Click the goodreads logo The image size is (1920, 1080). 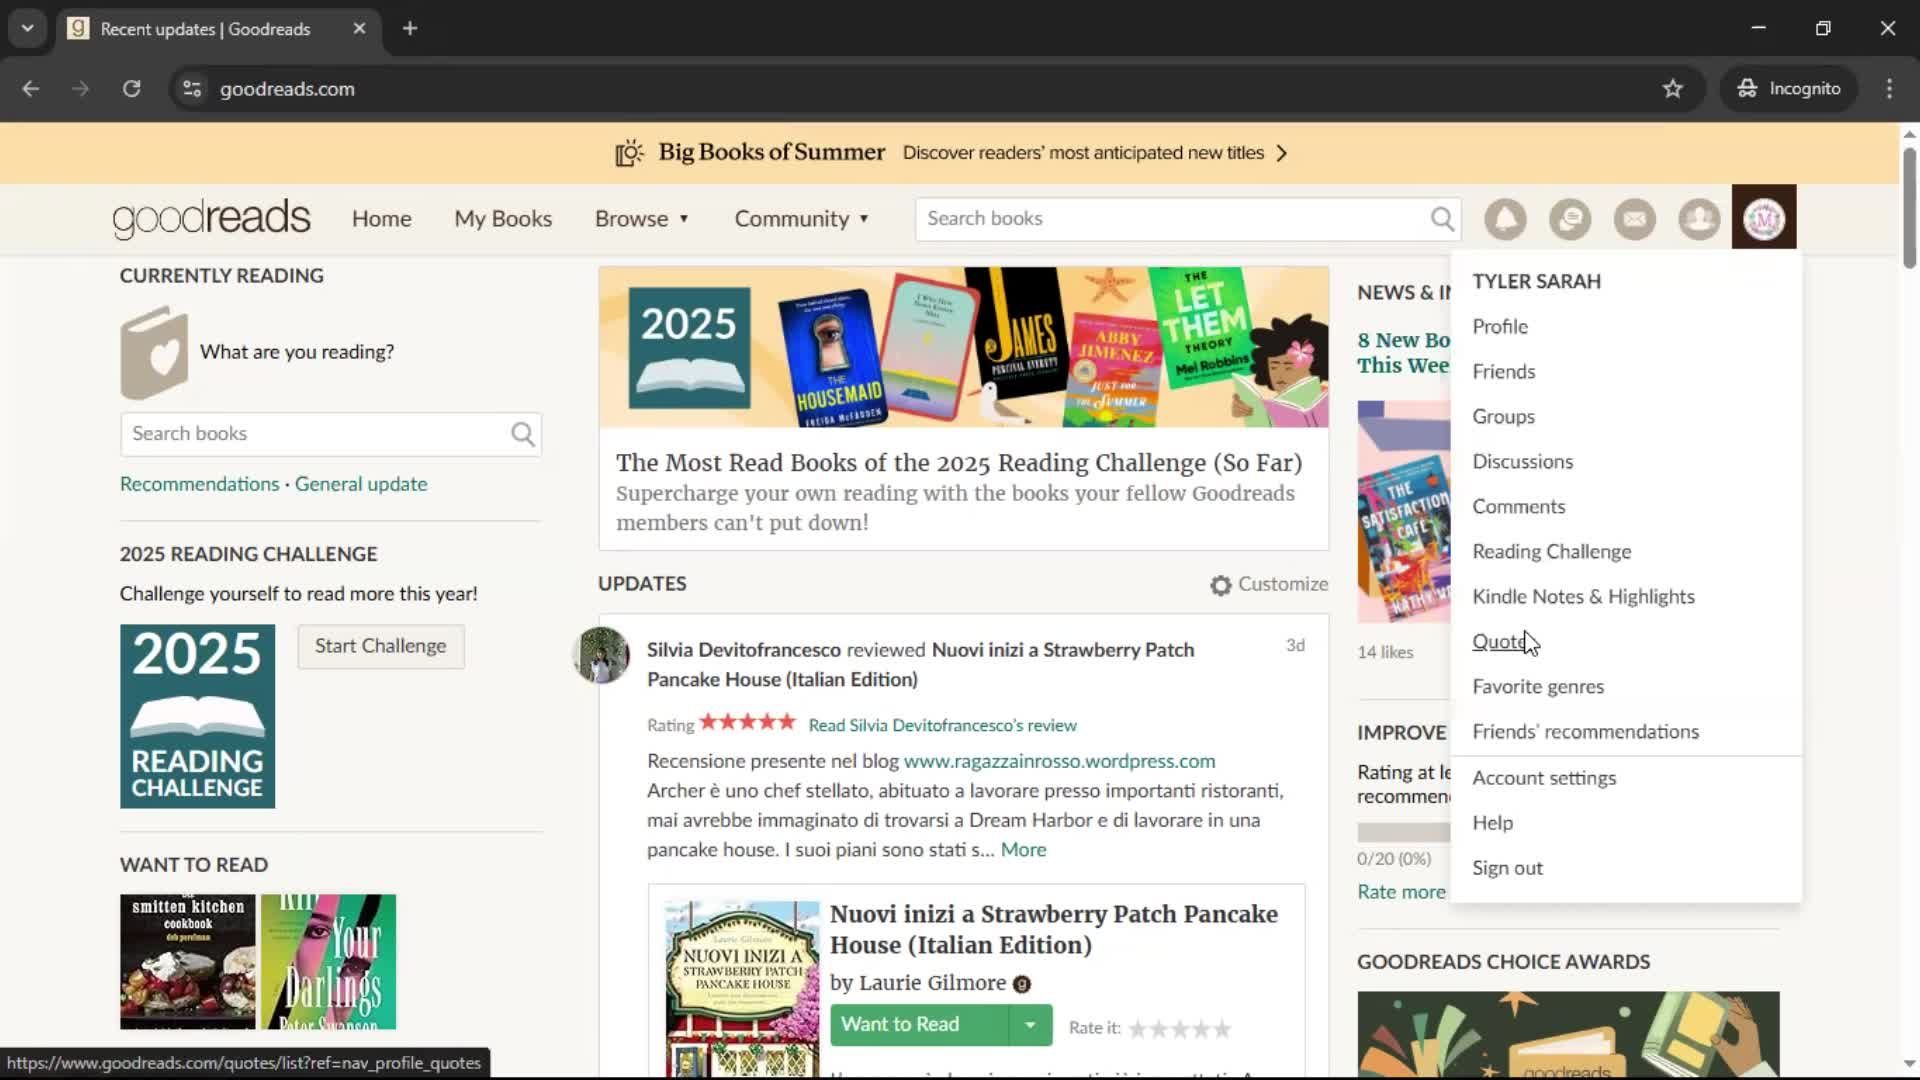pyautogui.click(x=211, y=218)
